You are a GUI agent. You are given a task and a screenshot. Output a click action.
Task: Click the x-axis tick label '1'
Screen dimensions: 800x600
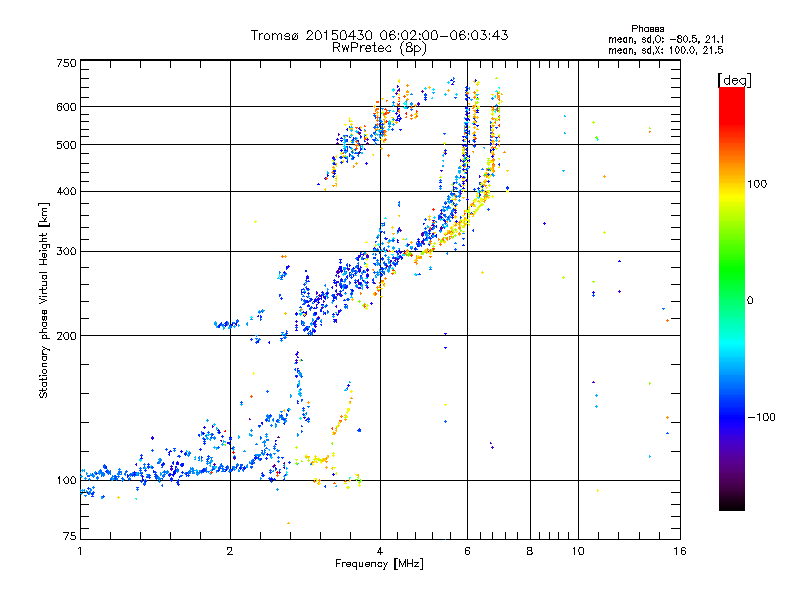(80, 551)
